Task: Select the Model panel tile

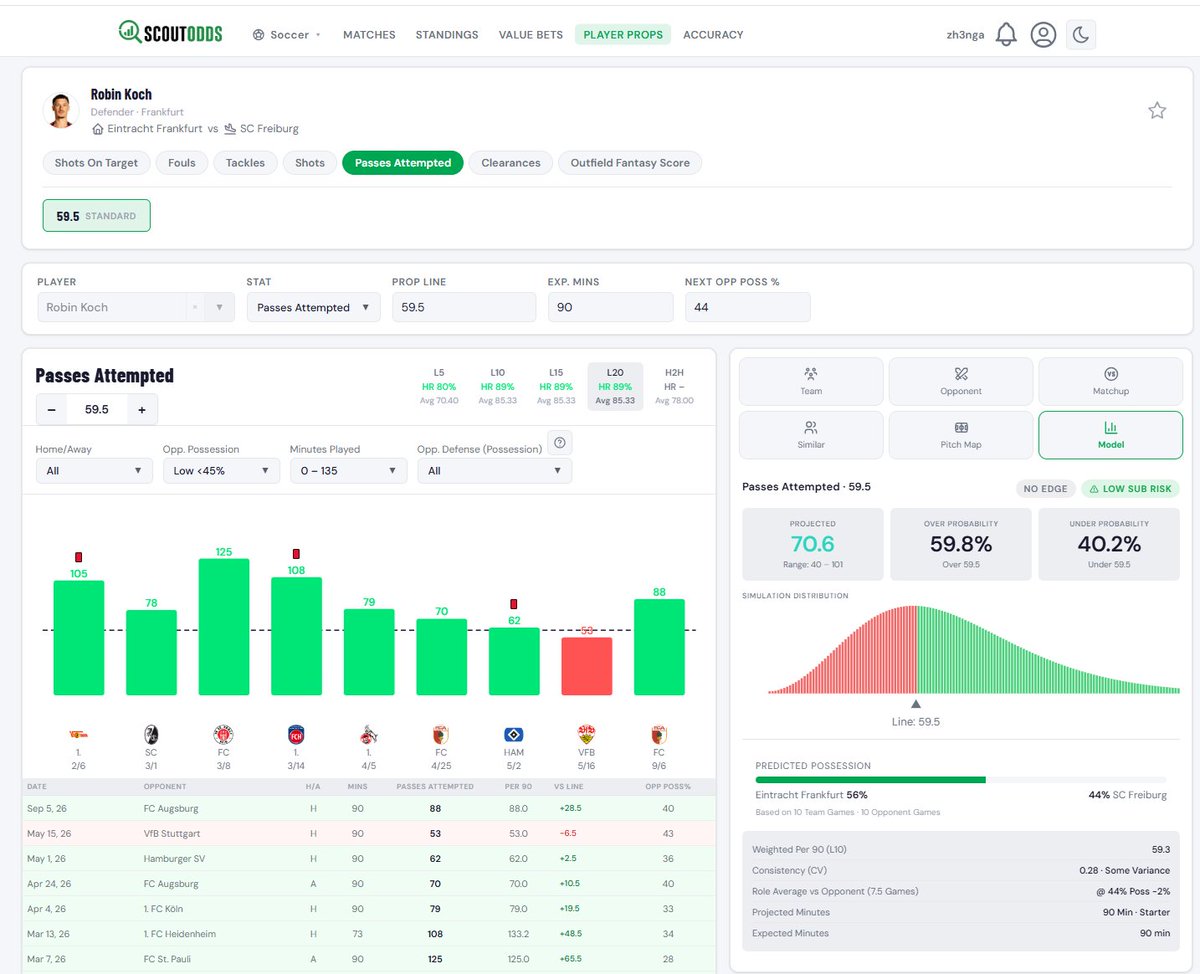Action: point(1111,435)
